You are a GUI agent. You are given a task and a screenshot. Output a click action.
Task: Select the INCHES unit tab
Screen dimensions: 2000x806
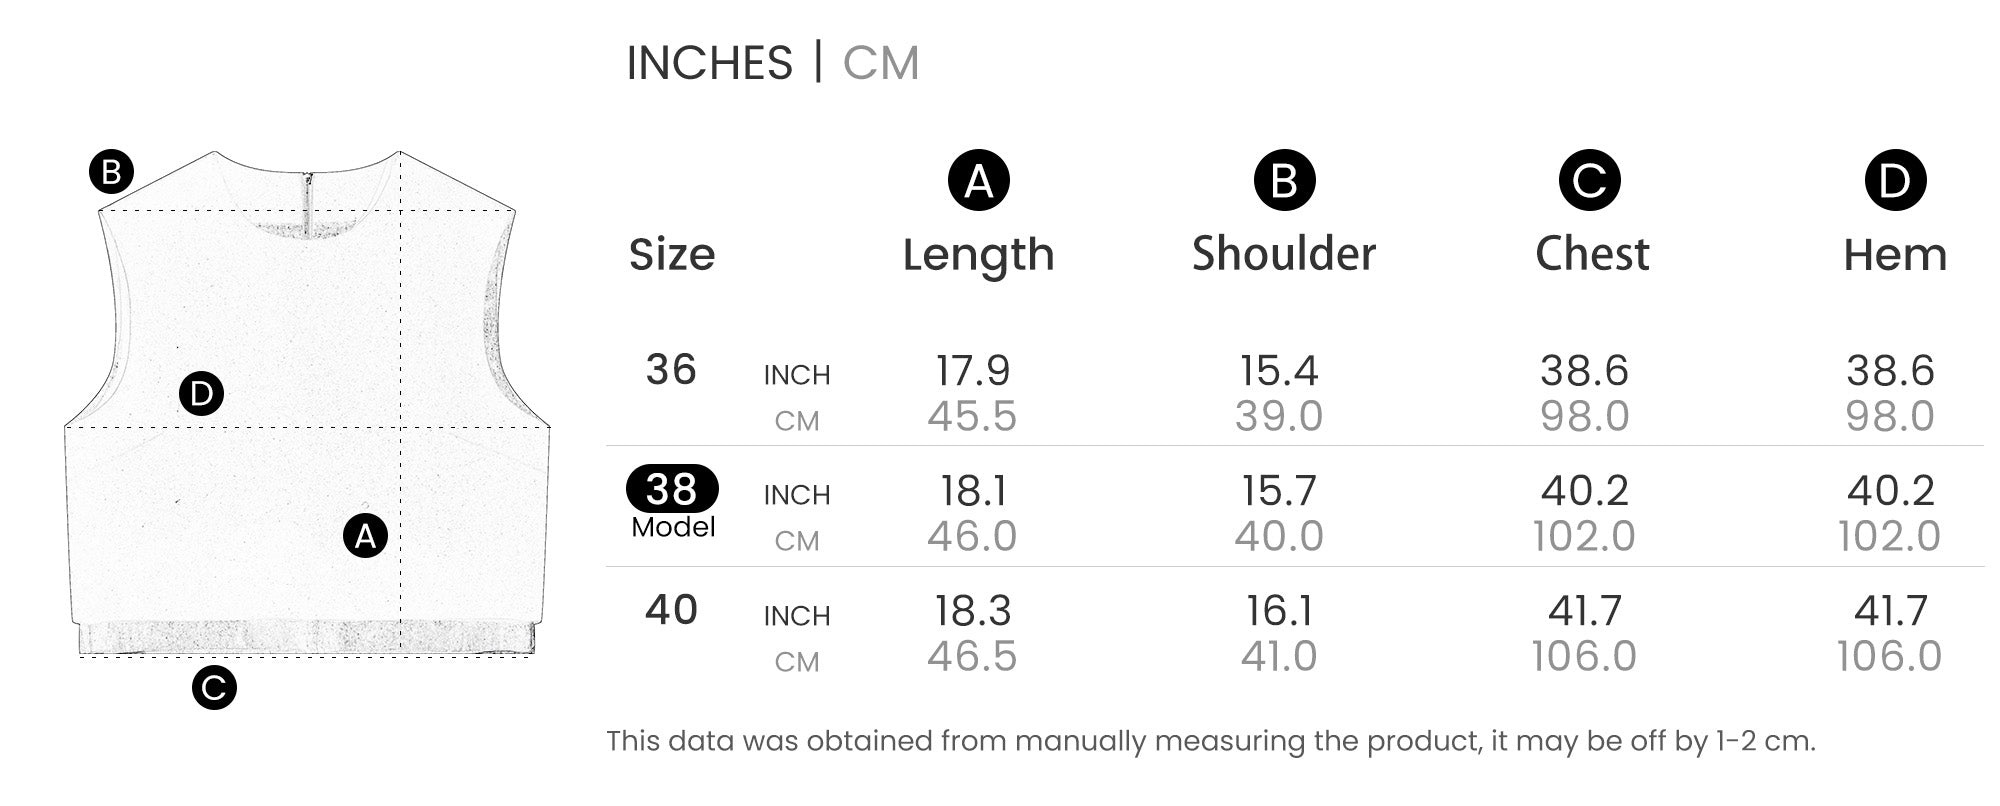click(x=709, y=63)
